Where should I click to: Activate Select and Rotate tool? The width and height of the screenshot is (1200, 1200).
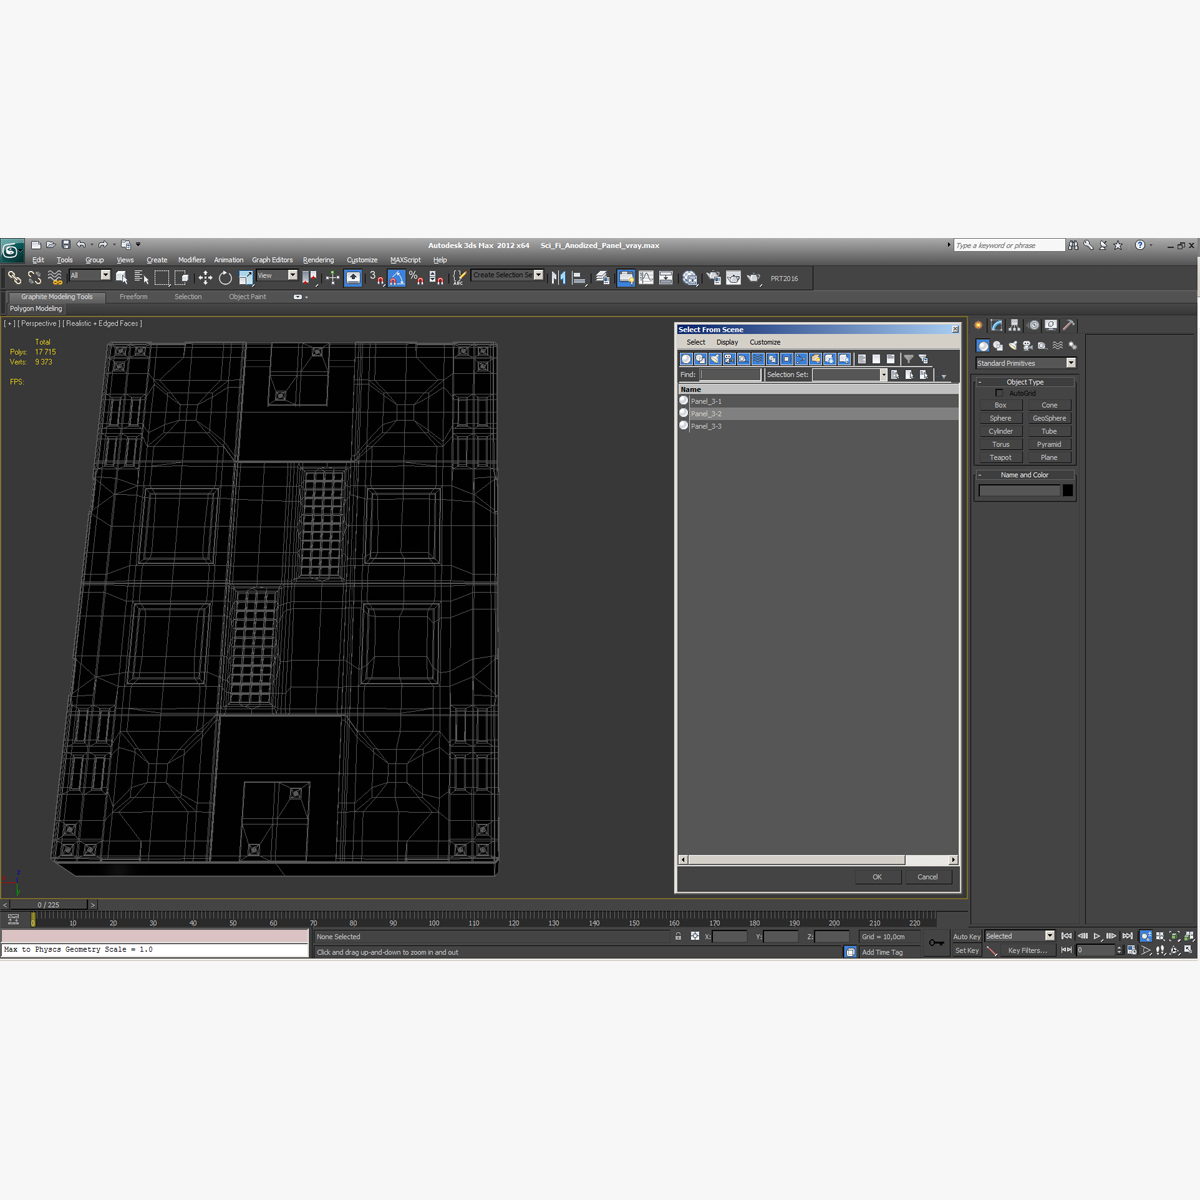(225, 277)
